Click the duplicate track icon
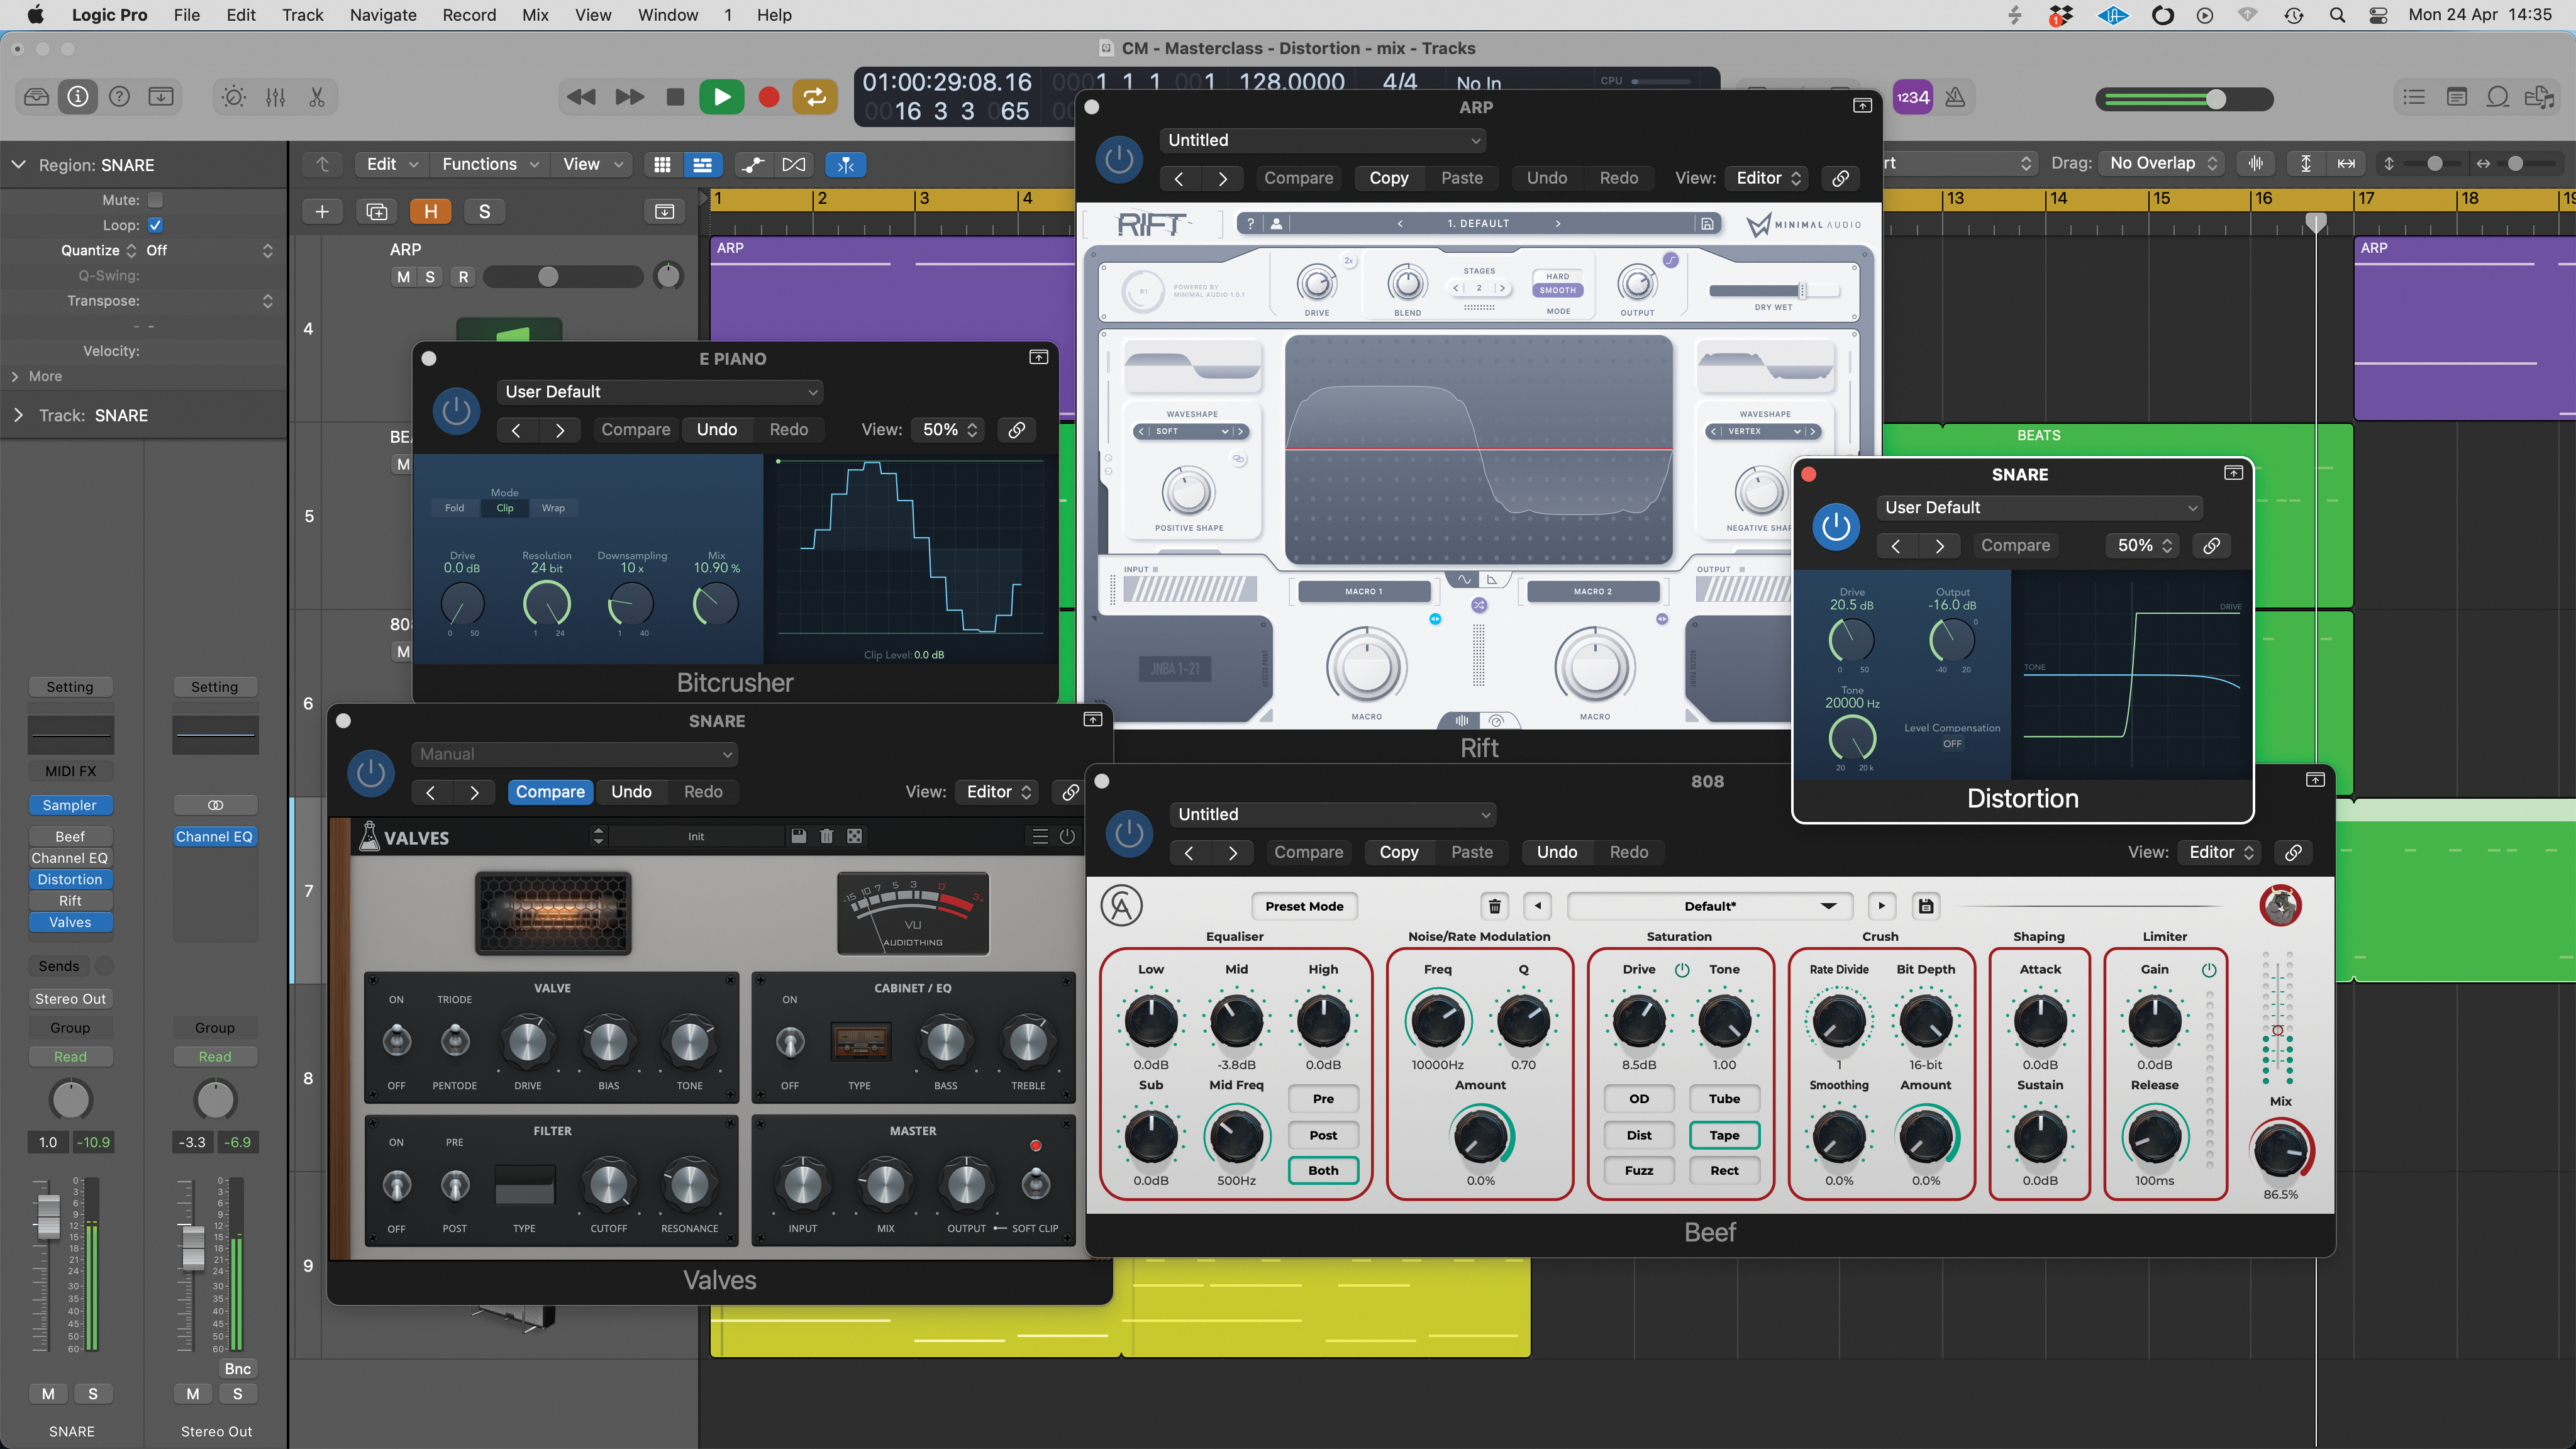 [x=377, y=211]
